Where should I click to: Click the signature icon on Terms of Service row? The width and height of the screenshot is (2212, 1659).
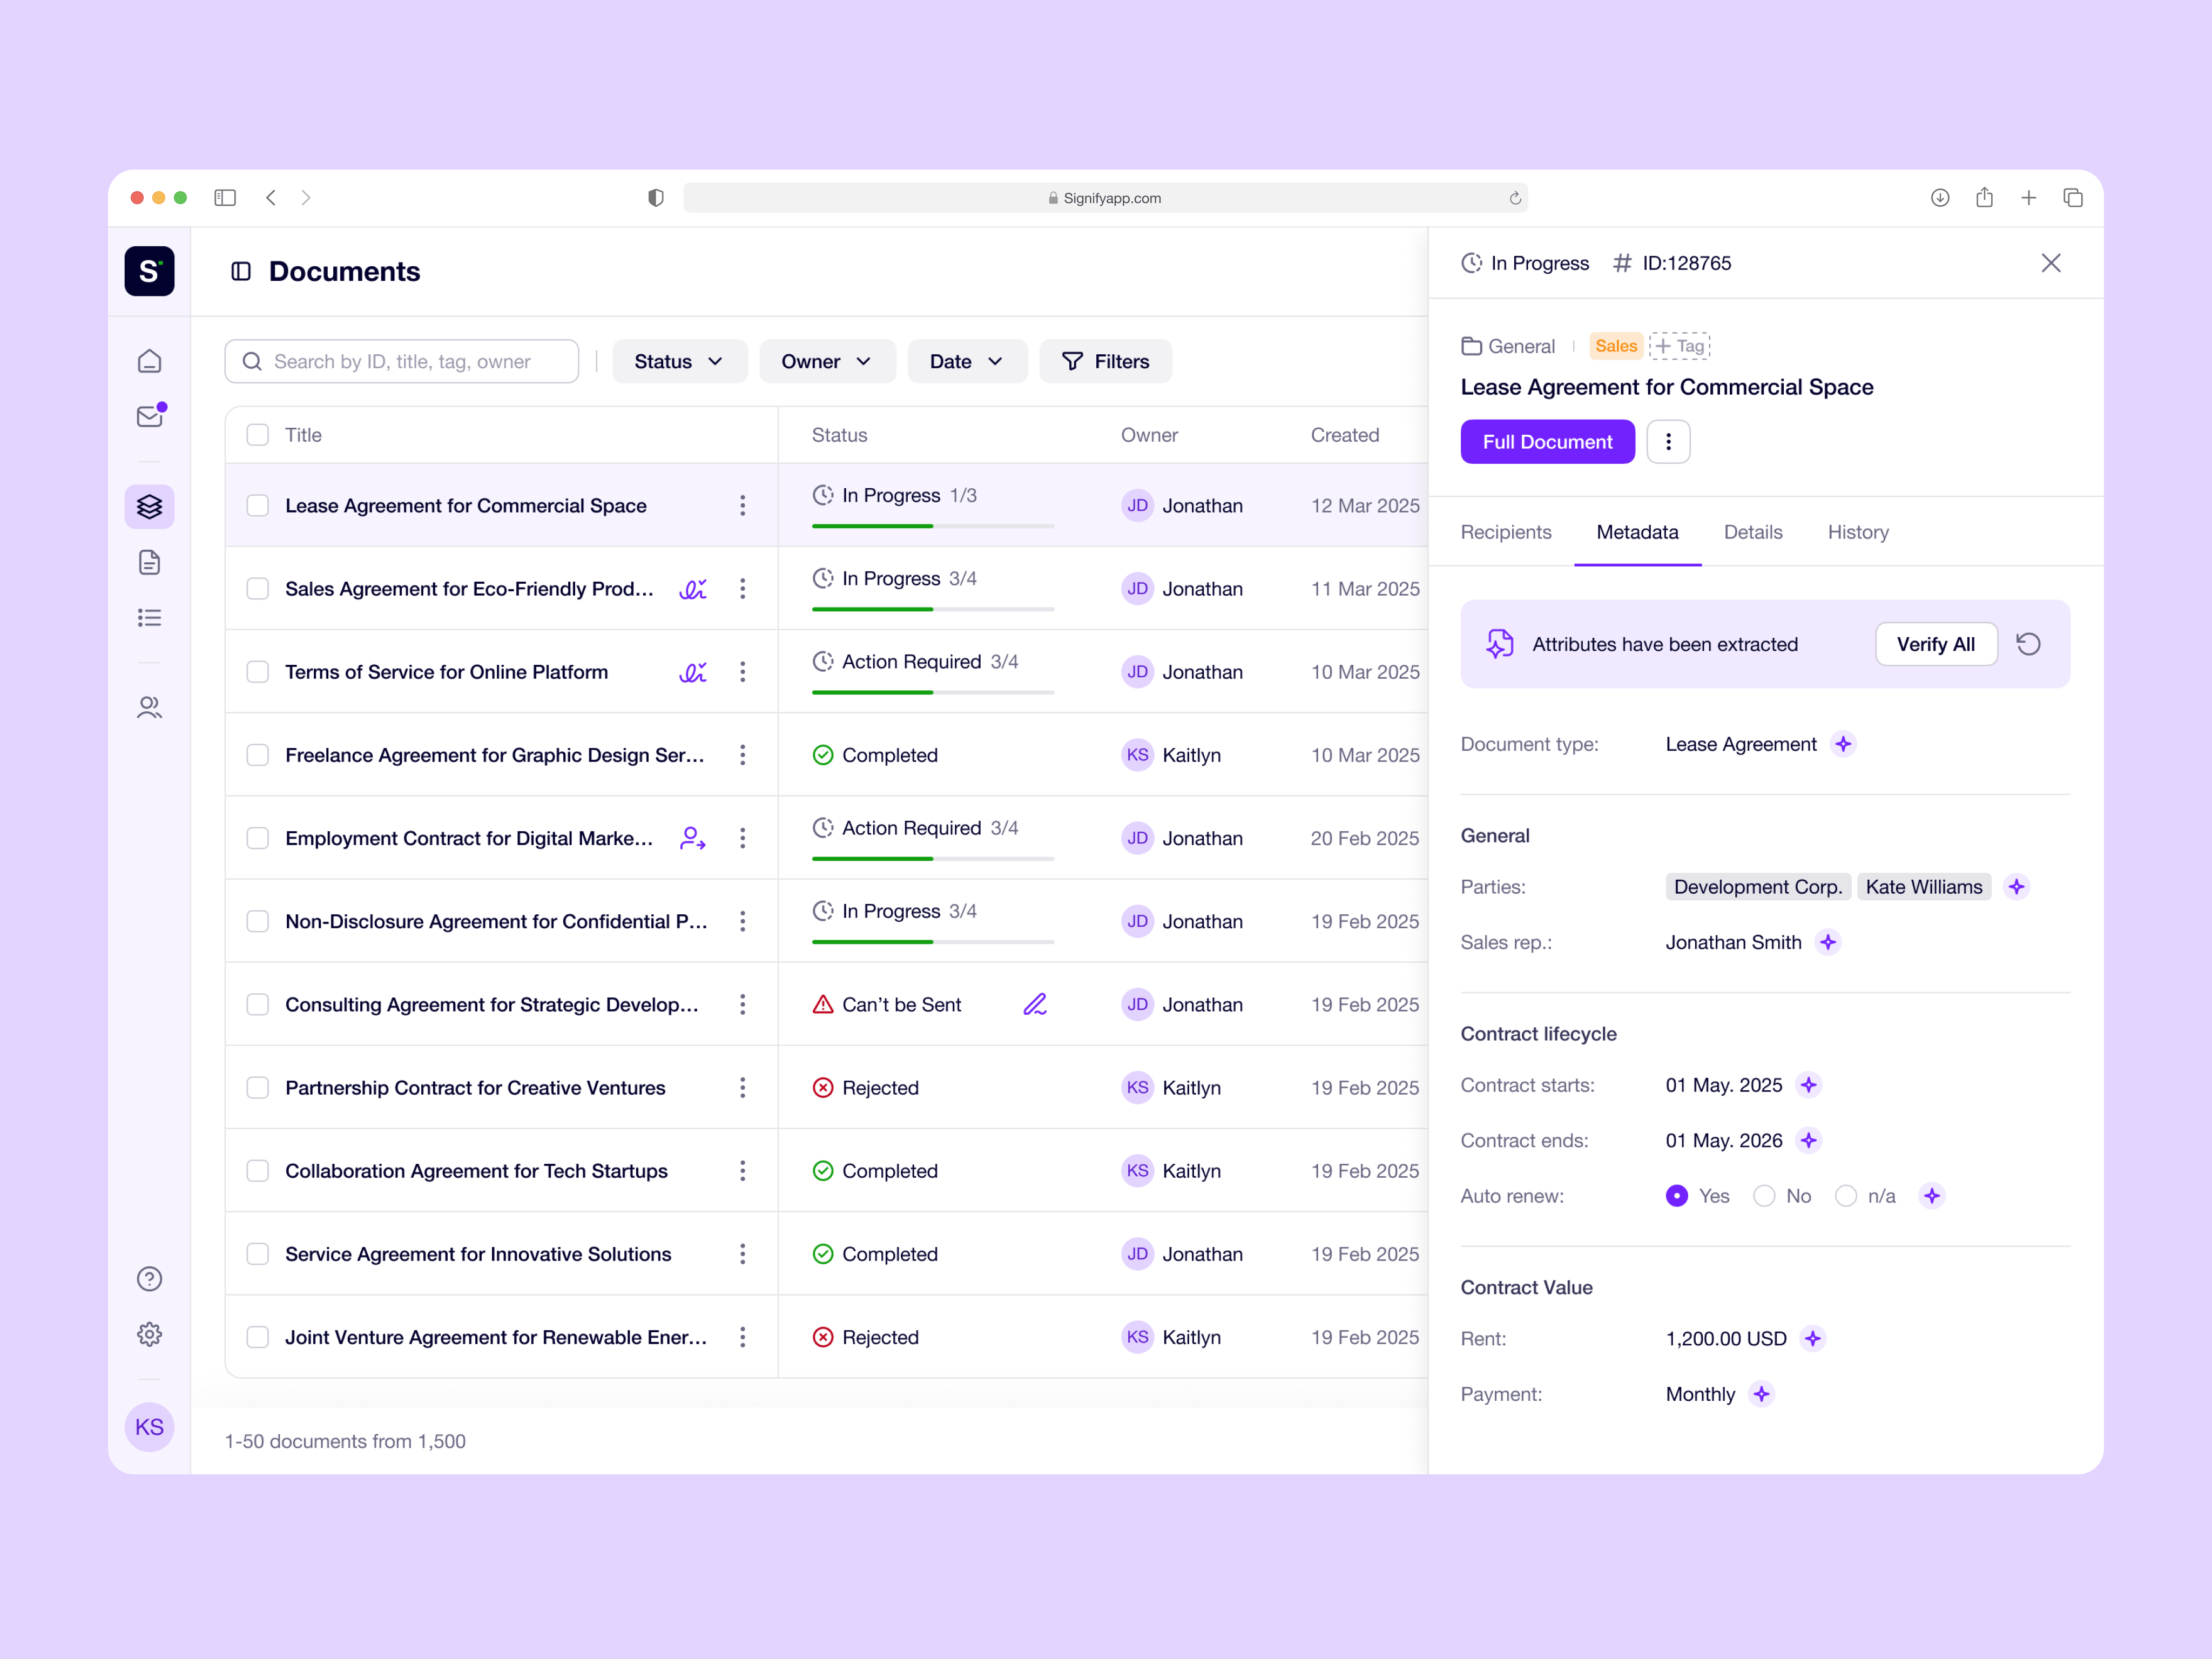click(x=693, y=672)
